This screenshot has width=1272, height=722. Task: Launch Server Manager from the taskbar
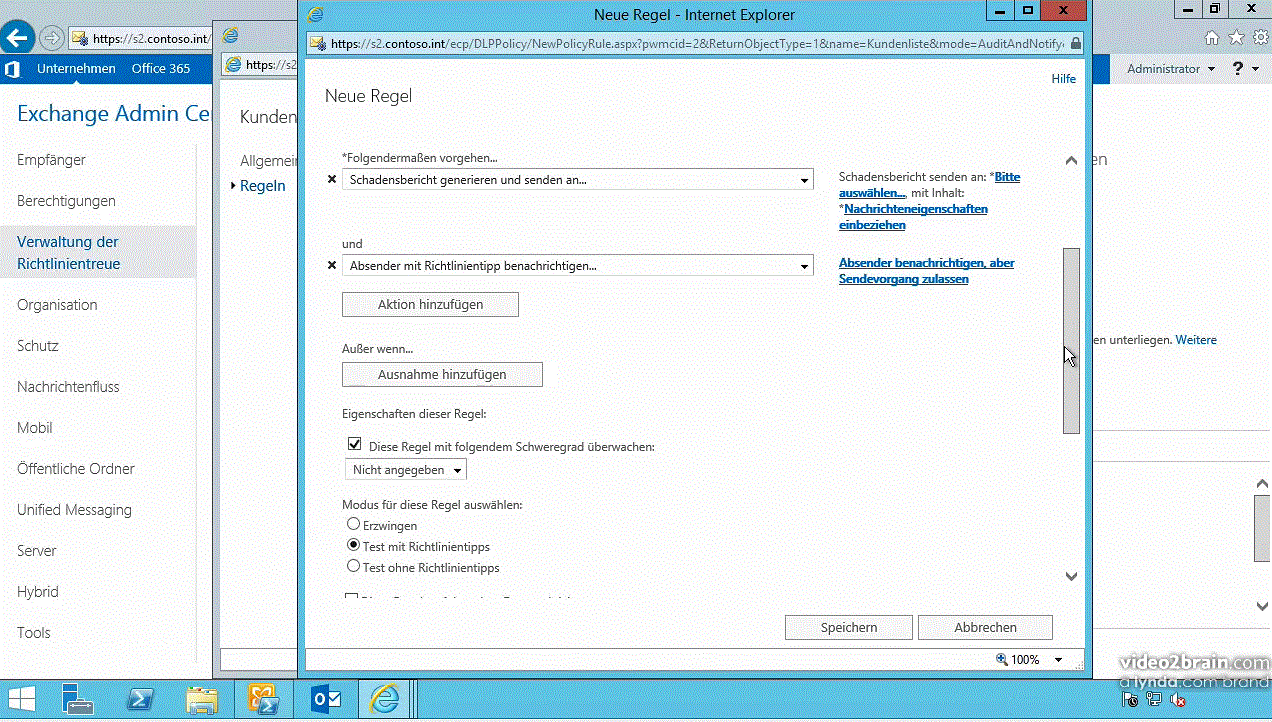coord(77,698)
